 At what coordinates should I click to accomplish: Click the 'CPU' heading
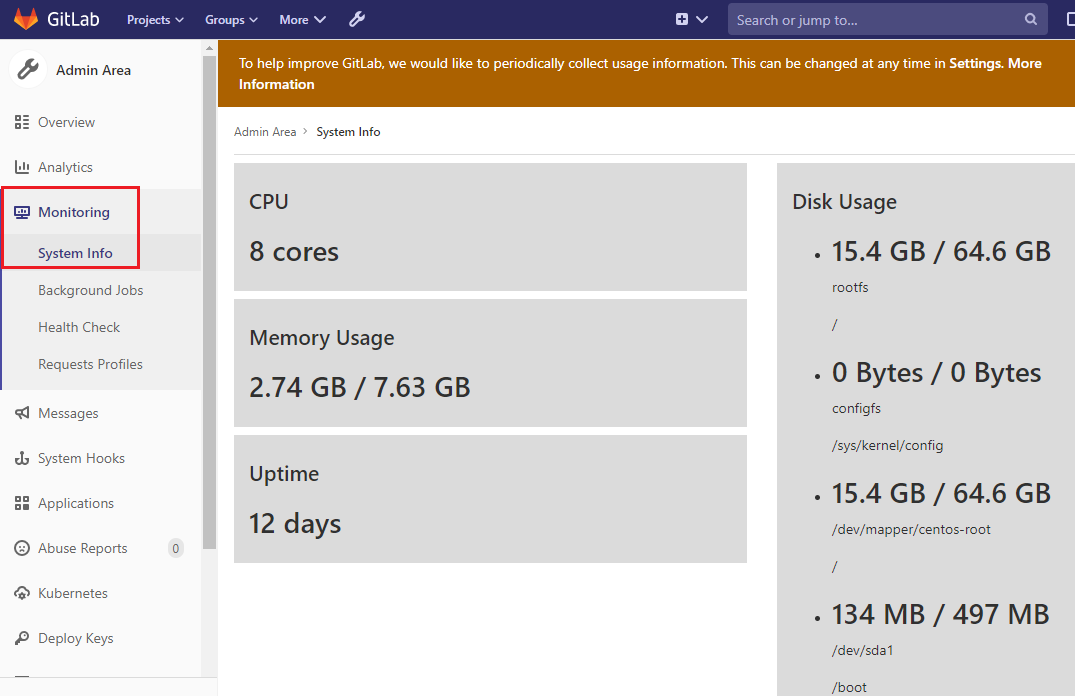[269, 202]
